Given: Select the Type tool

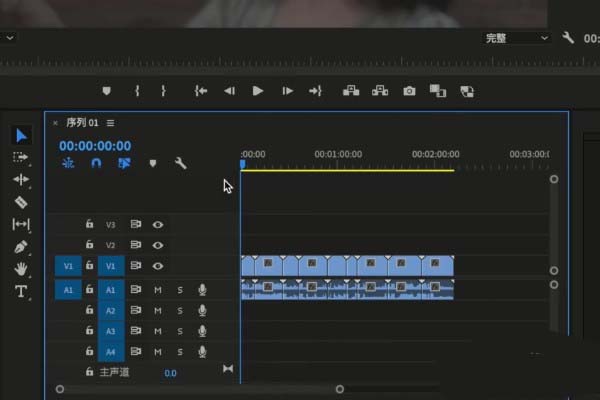Looking at the screenshot, I should pyautogui.click(x=21, y=291).
